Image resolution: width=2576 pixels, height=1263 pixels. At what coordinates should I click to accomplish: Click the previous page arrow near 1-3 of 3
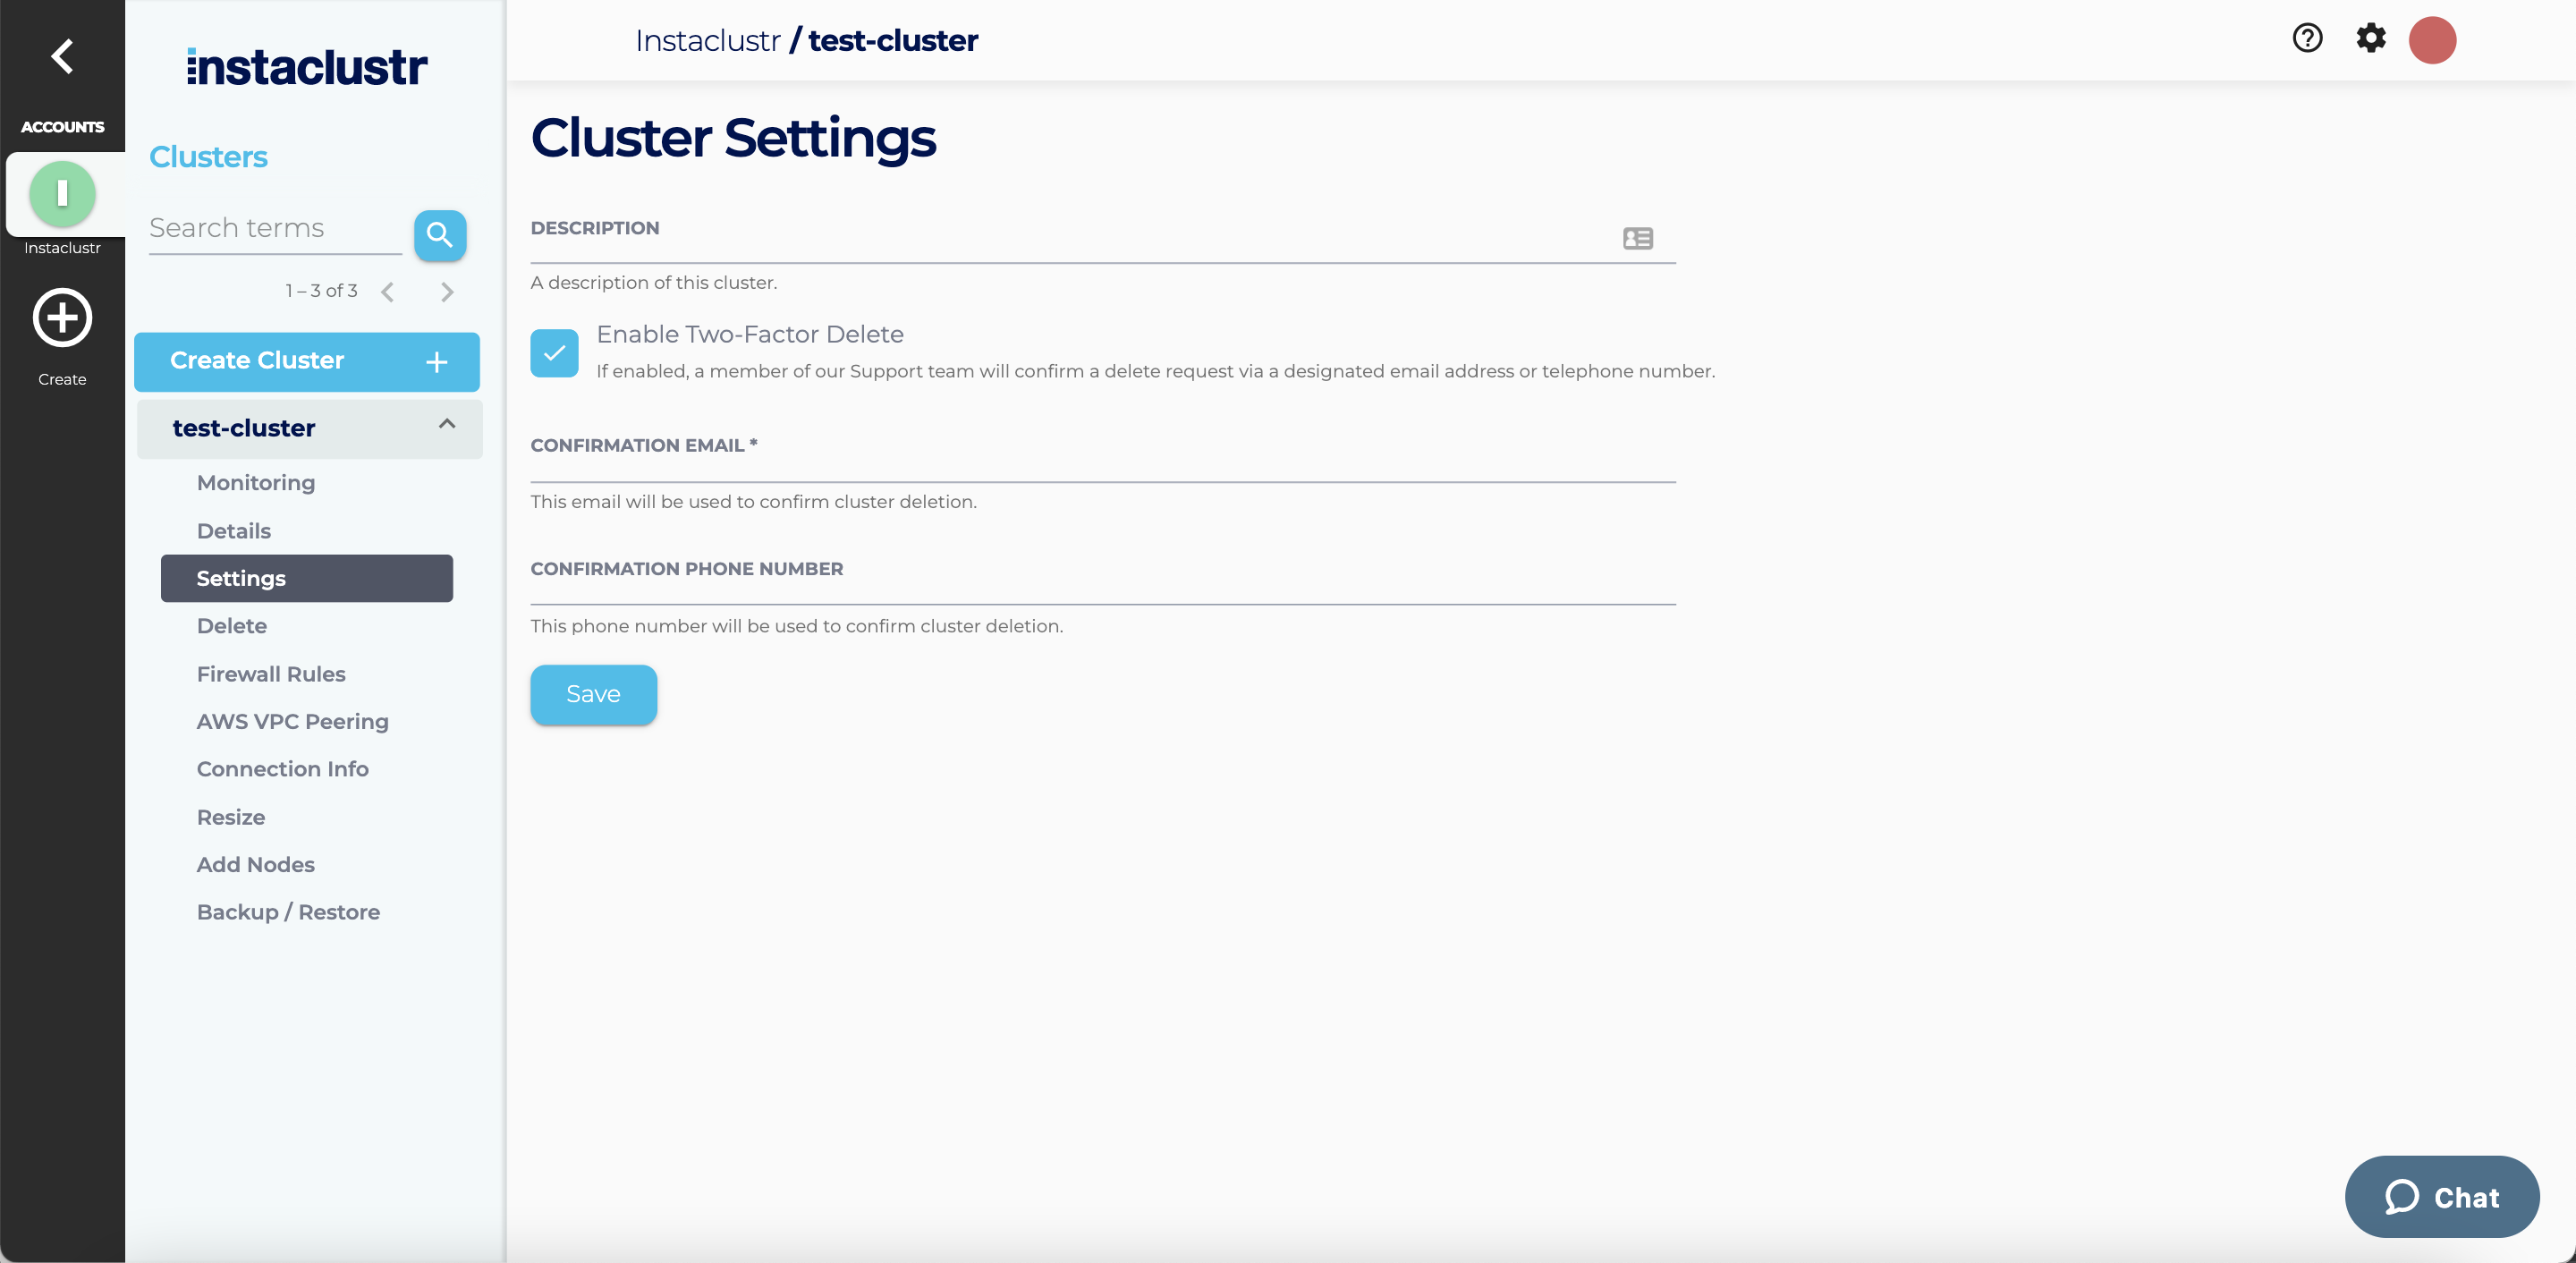tap(388, 291)
